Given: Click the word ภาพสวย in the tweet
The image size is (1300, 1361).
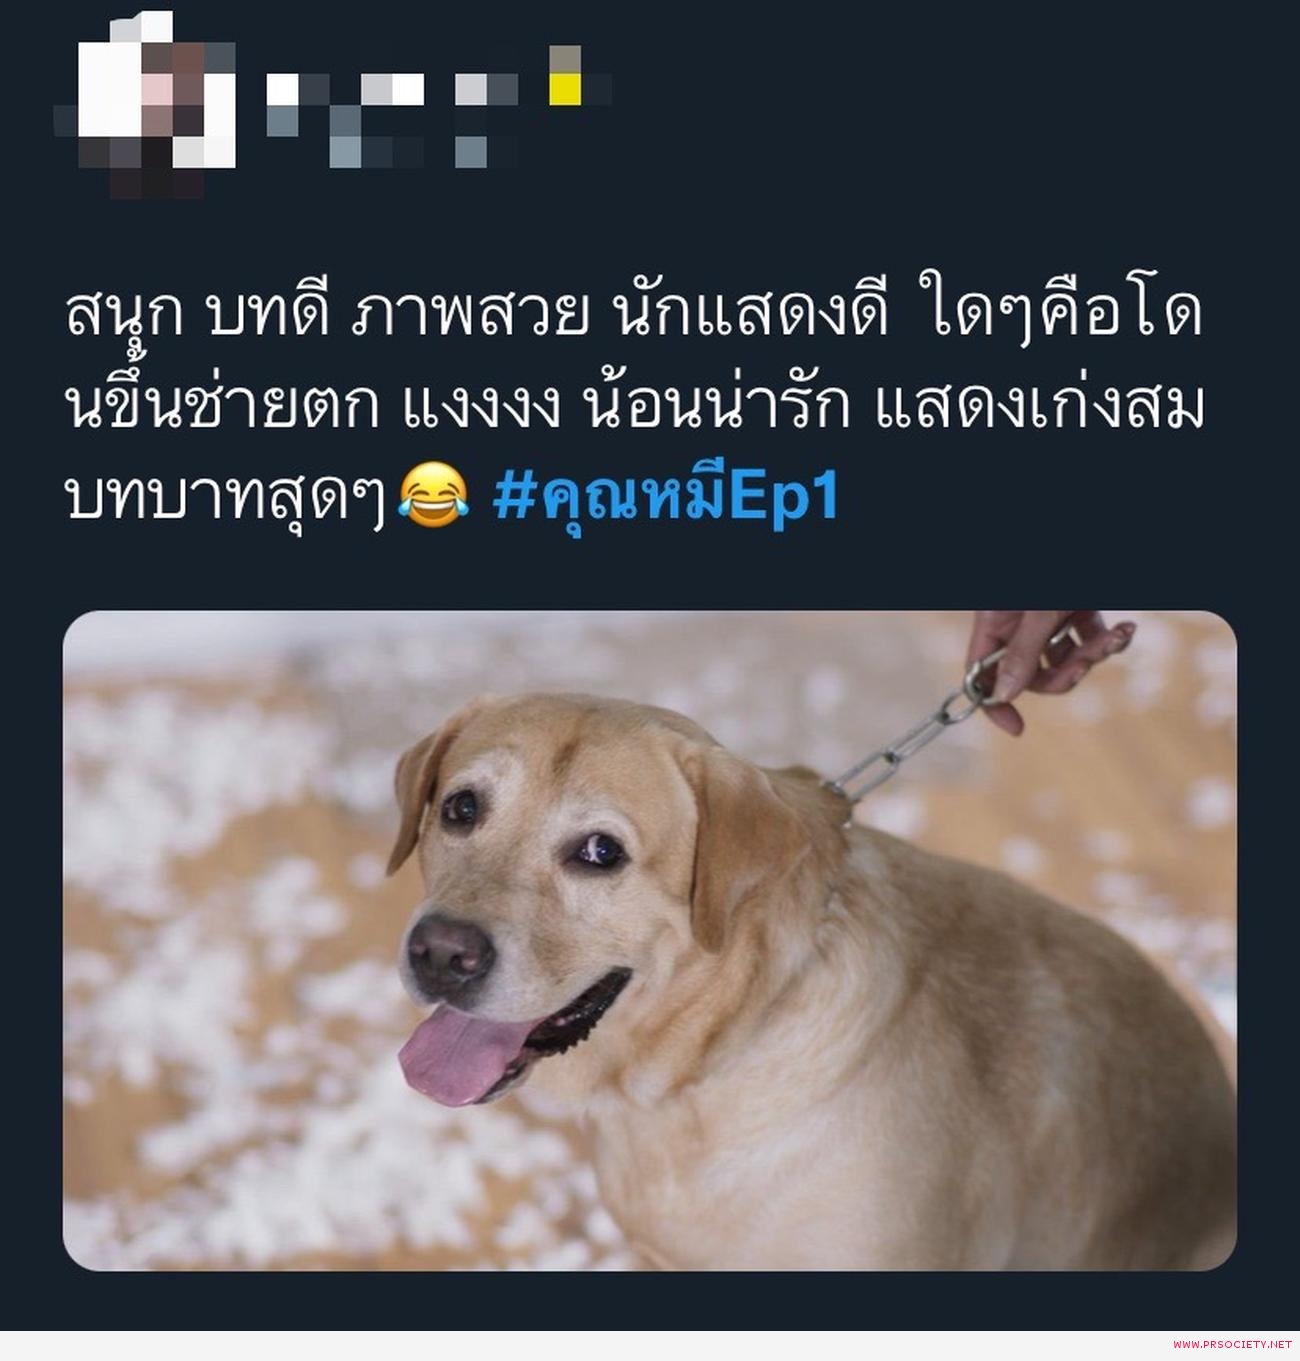Looking at the screenshot, I should coord(468,314).
